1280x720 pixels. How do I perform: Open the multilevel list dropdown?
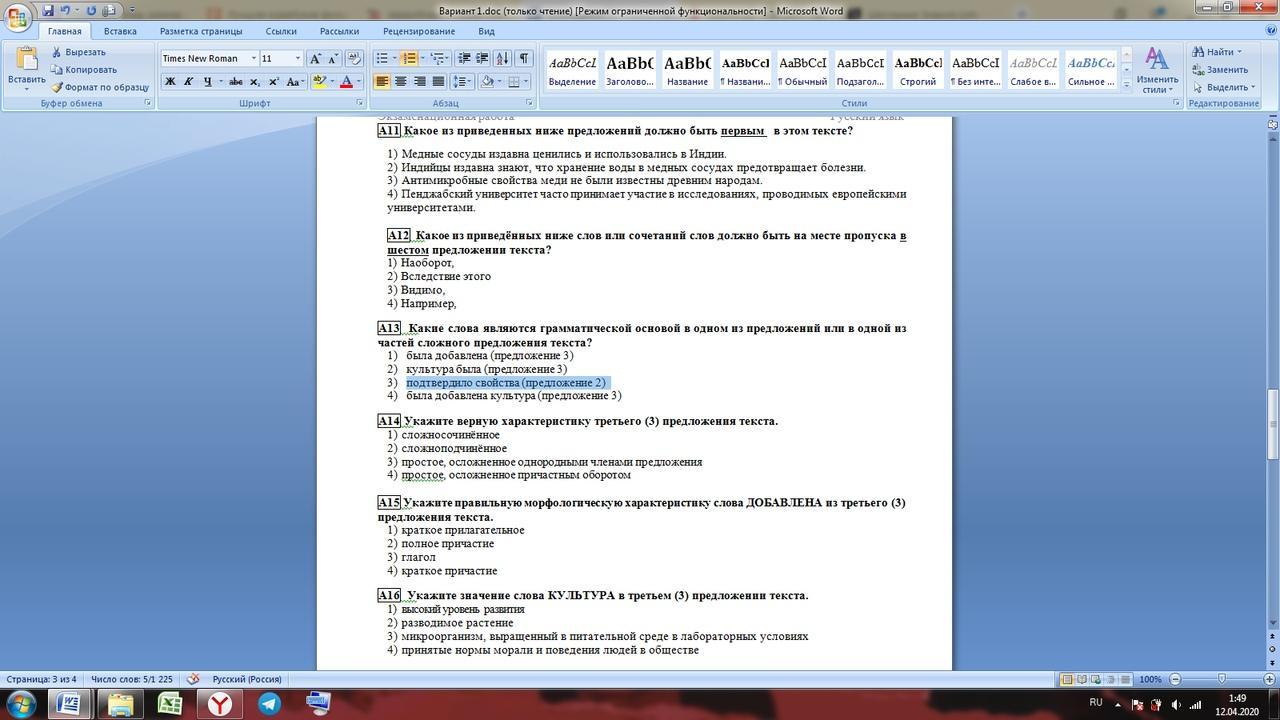(438, 58)
